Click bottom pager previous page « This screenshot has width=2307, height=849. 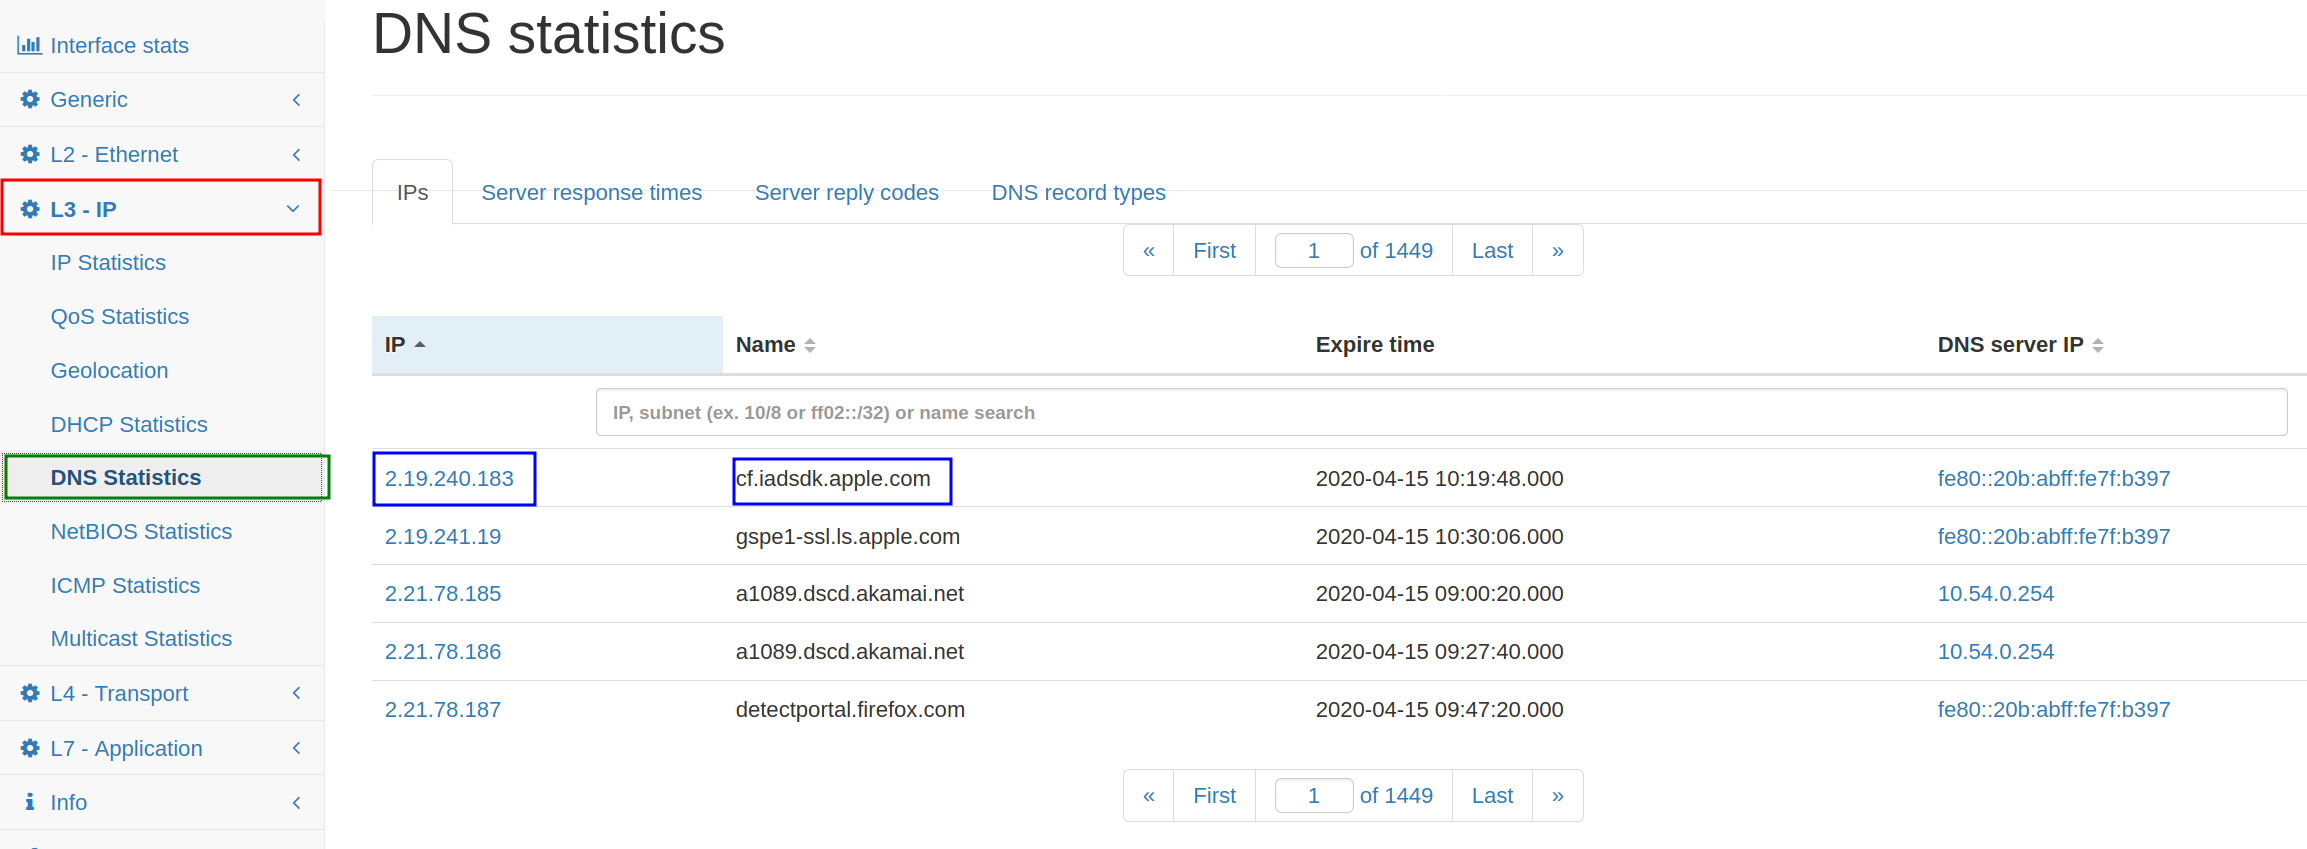(1149, 795)
